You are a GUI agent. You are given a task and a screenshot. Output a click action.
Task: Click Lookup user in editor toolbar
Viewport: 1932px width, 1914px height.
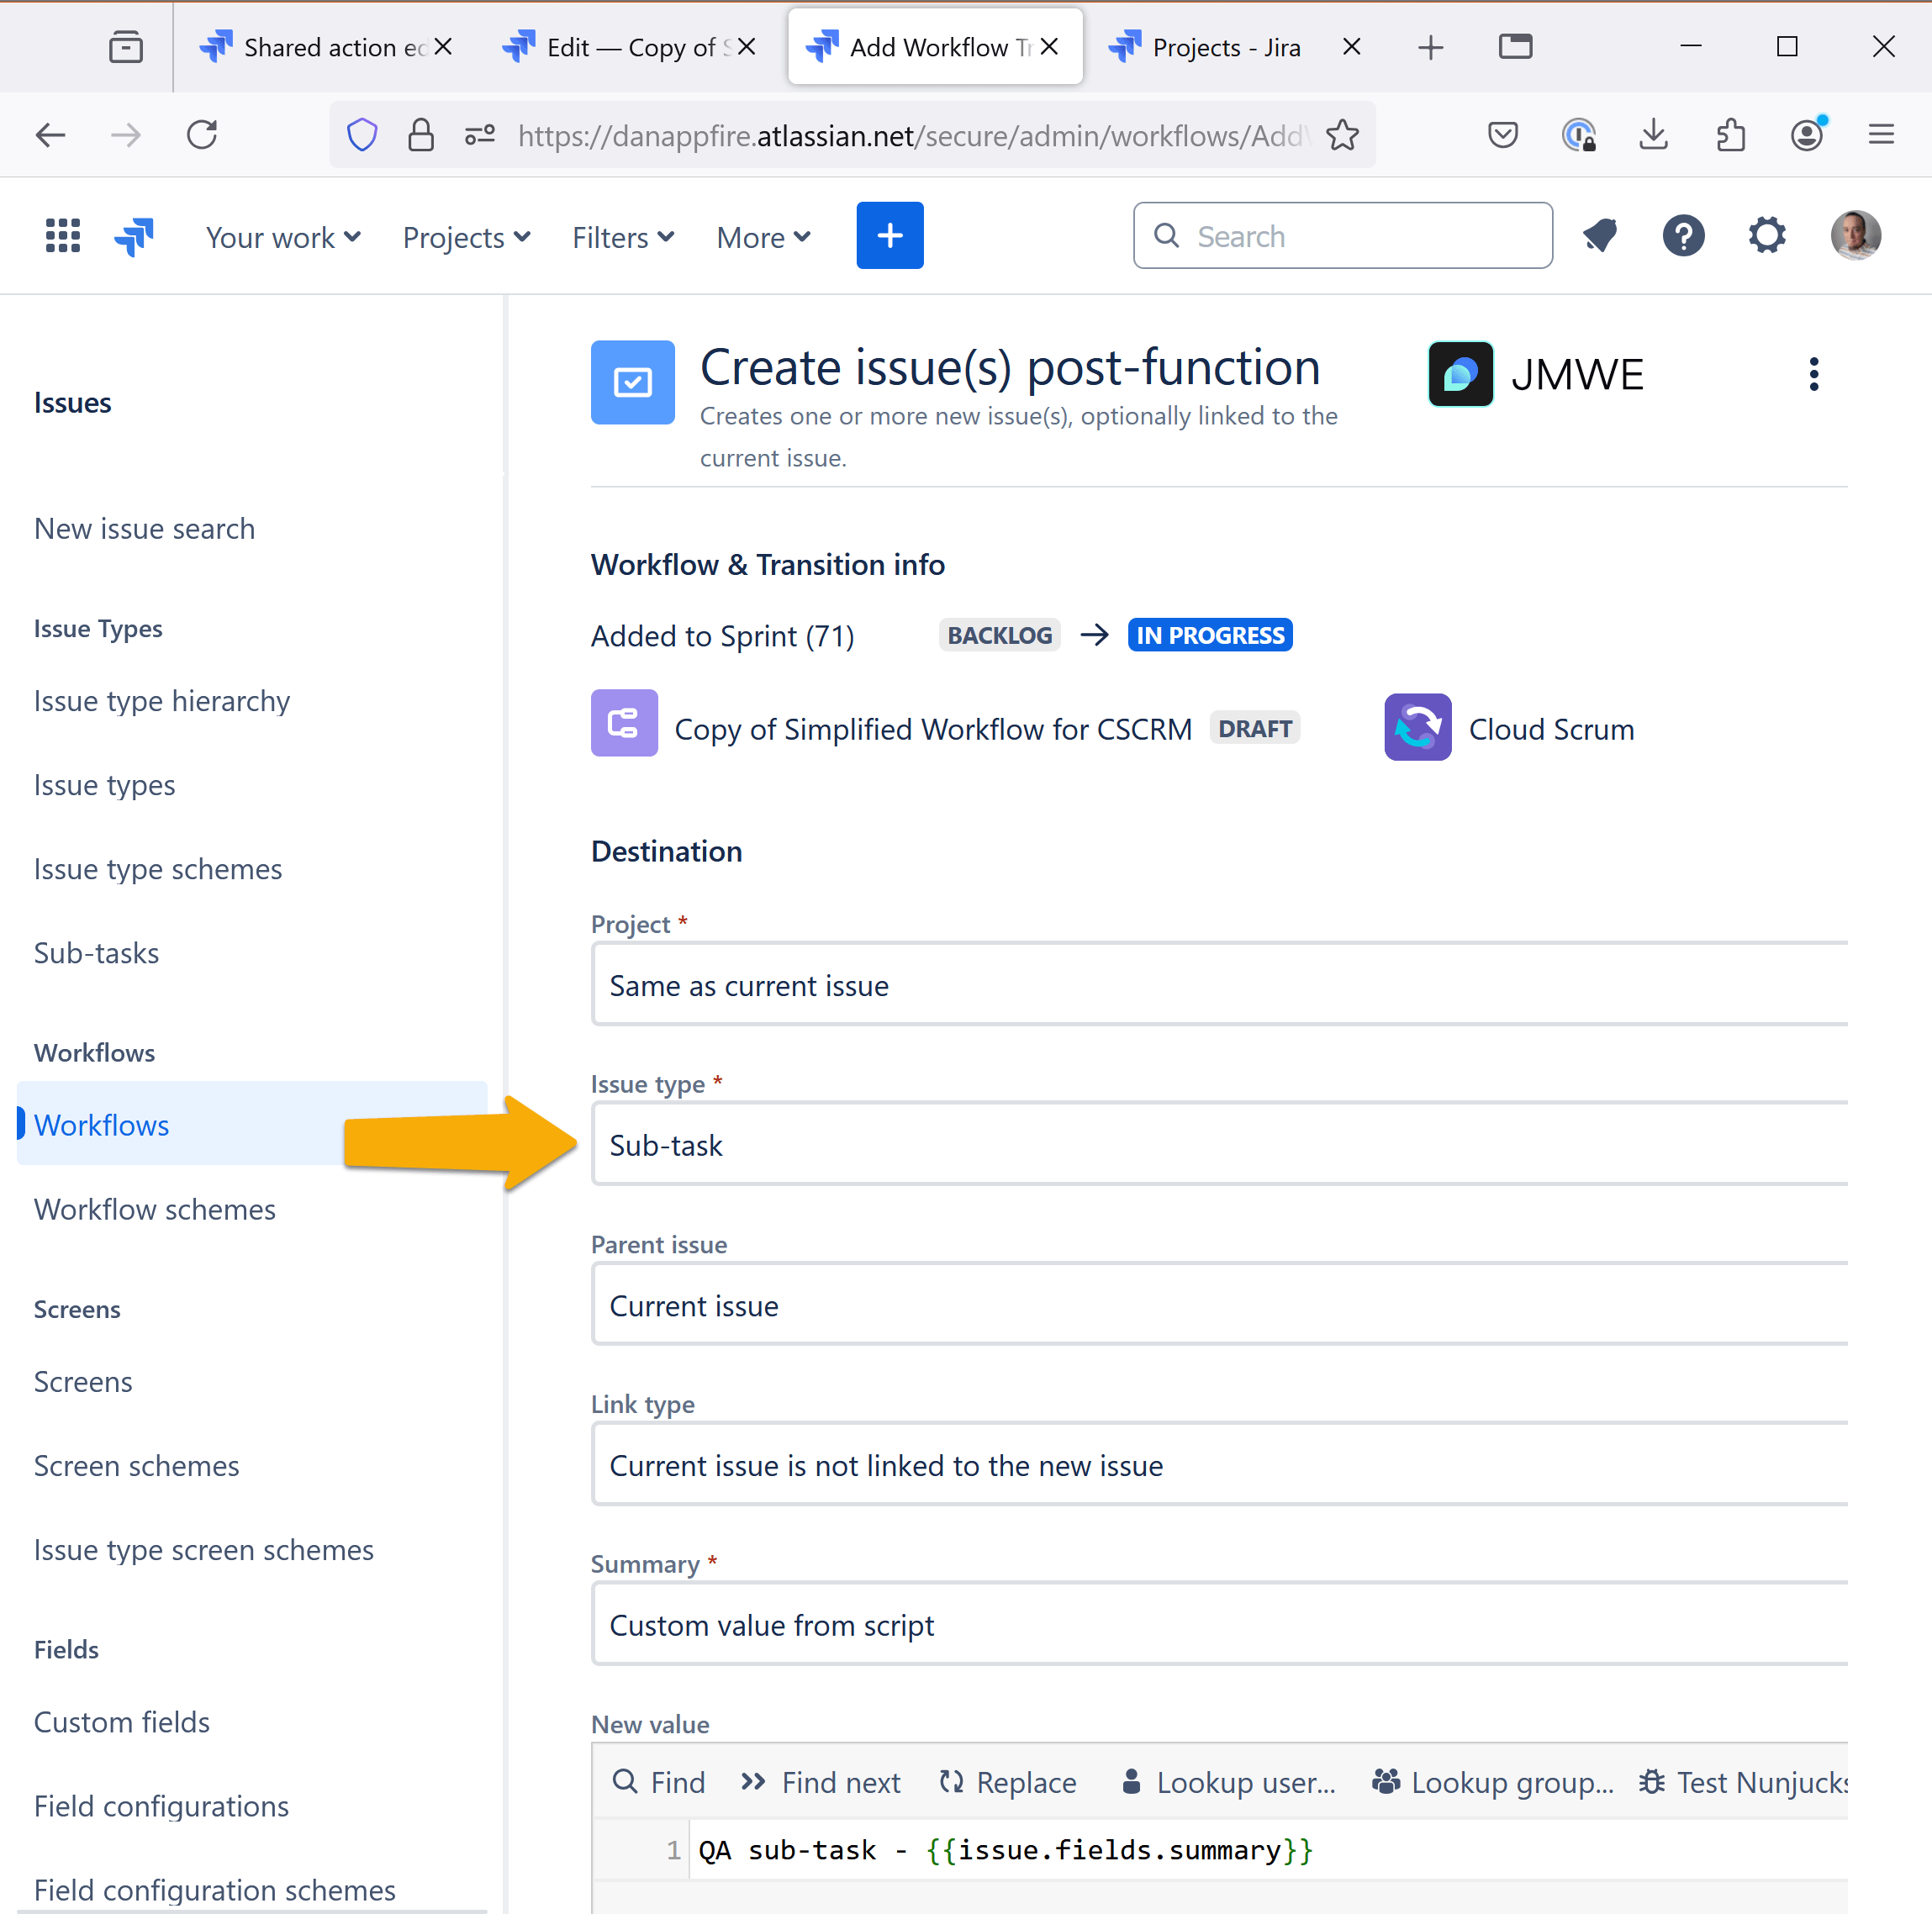tap(1228, 1782)
